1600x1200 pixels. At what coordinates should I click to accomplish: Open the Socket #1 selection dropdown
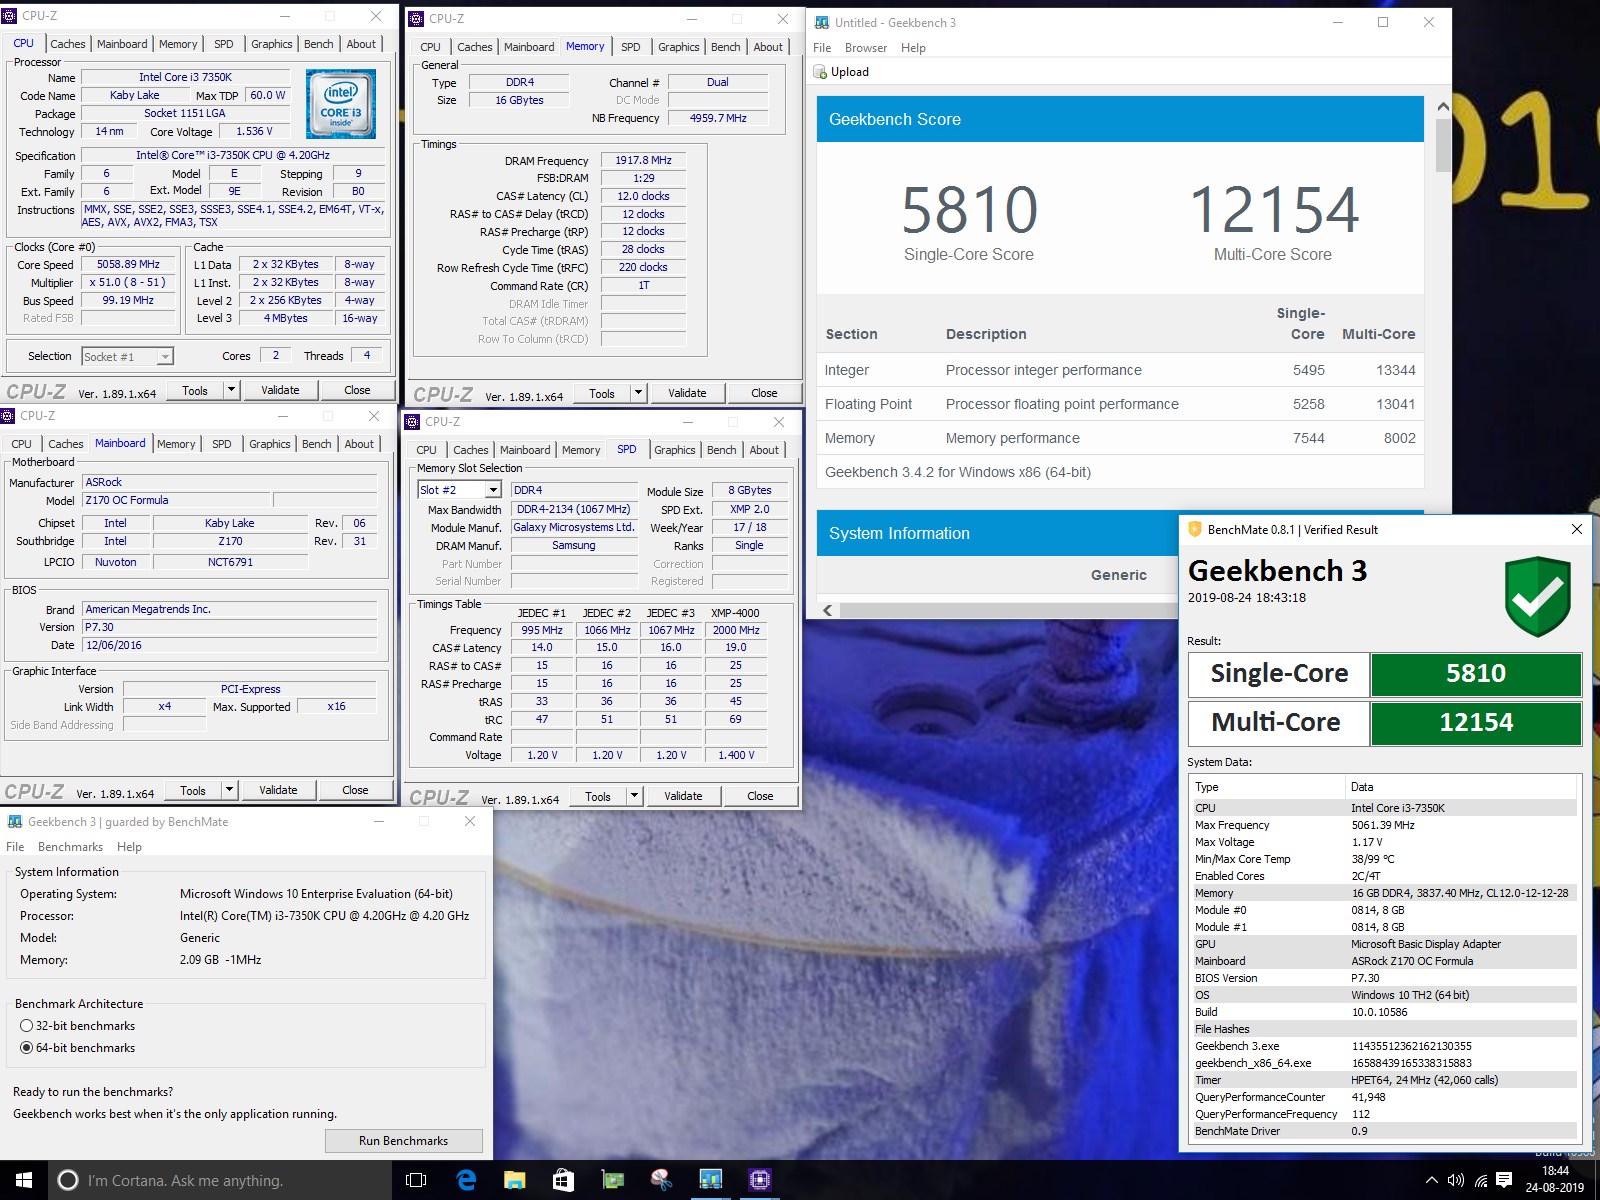coord(165,357)
